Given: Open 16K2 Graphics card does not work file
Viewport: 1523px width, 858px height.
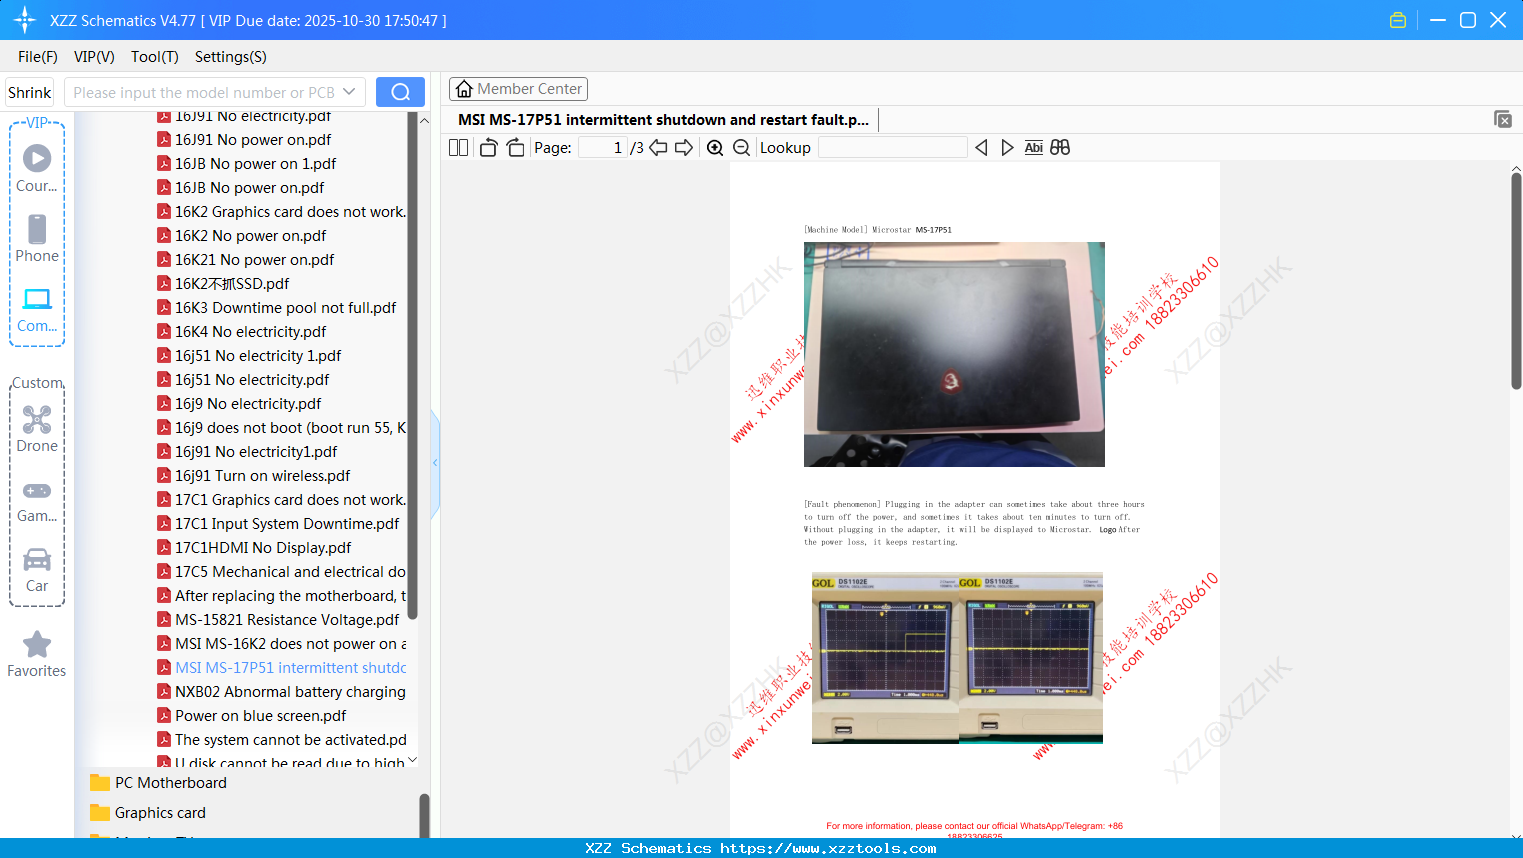Looking at the screenshot, I should pos(282,212).
